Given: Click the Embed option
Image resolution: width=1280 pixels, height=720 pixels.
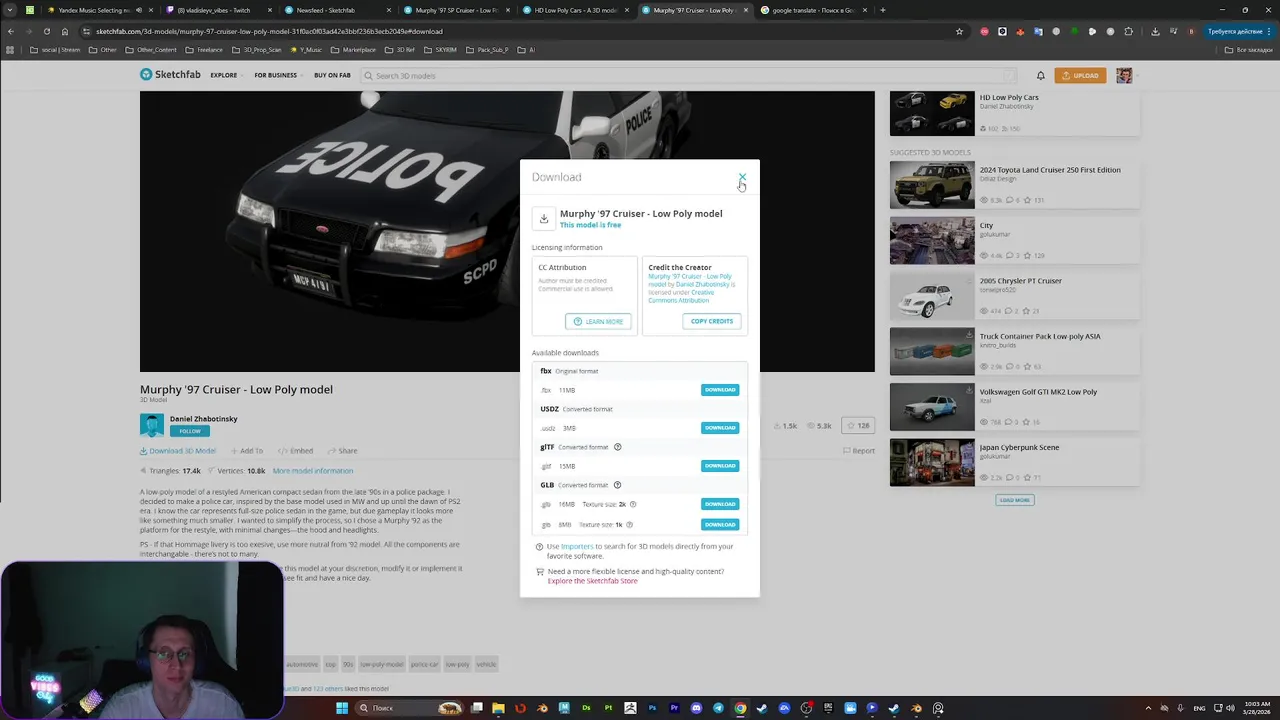Looking at the screenshot, I should (x=296, y=451).
